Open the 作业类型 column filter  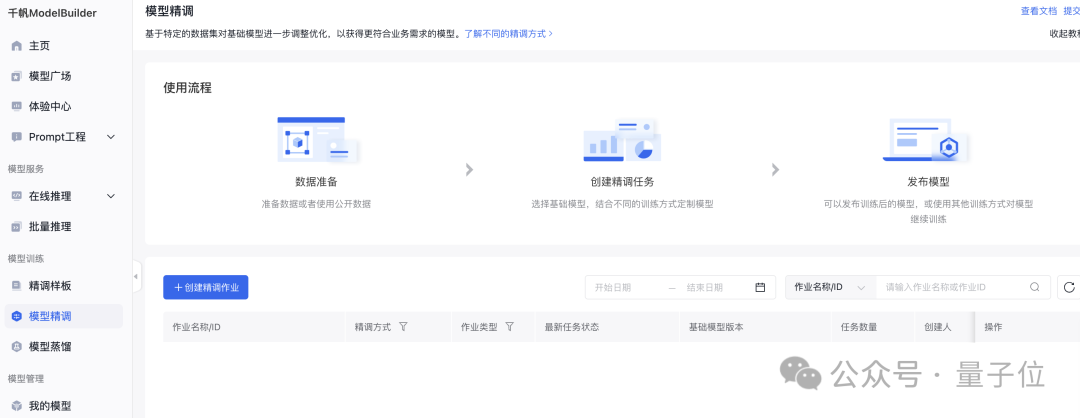(x=509, y=327)
